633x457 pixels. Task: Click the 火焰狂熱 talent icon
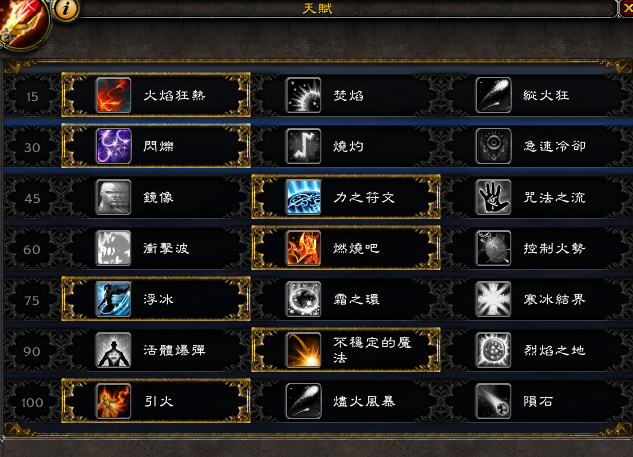pos(114,95)
